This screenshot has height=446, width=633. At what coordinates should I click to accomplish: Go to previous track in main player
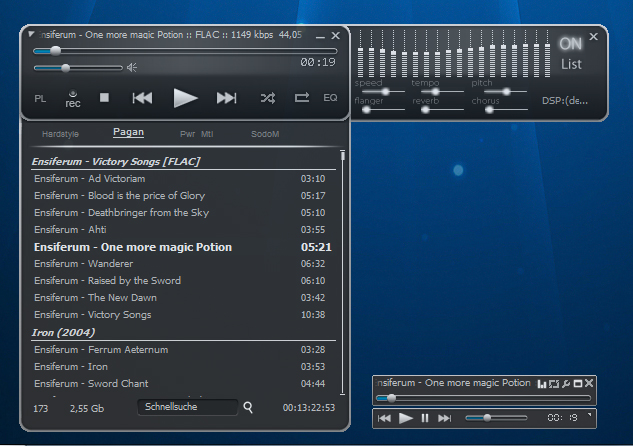point(143,98)
